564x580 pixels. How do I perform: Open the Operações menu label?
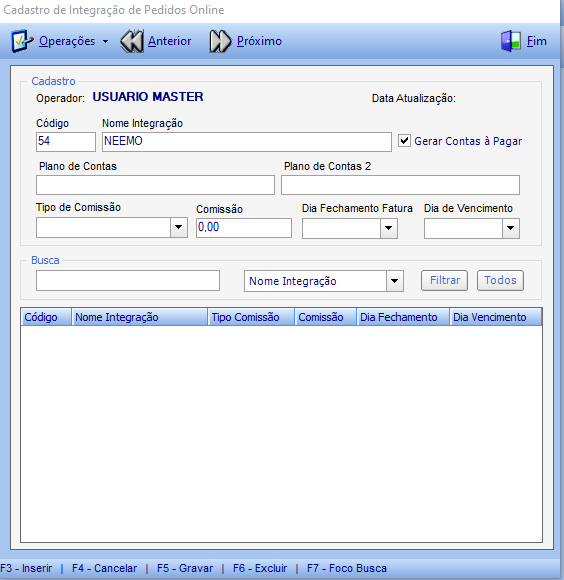(x=67, y=41)
